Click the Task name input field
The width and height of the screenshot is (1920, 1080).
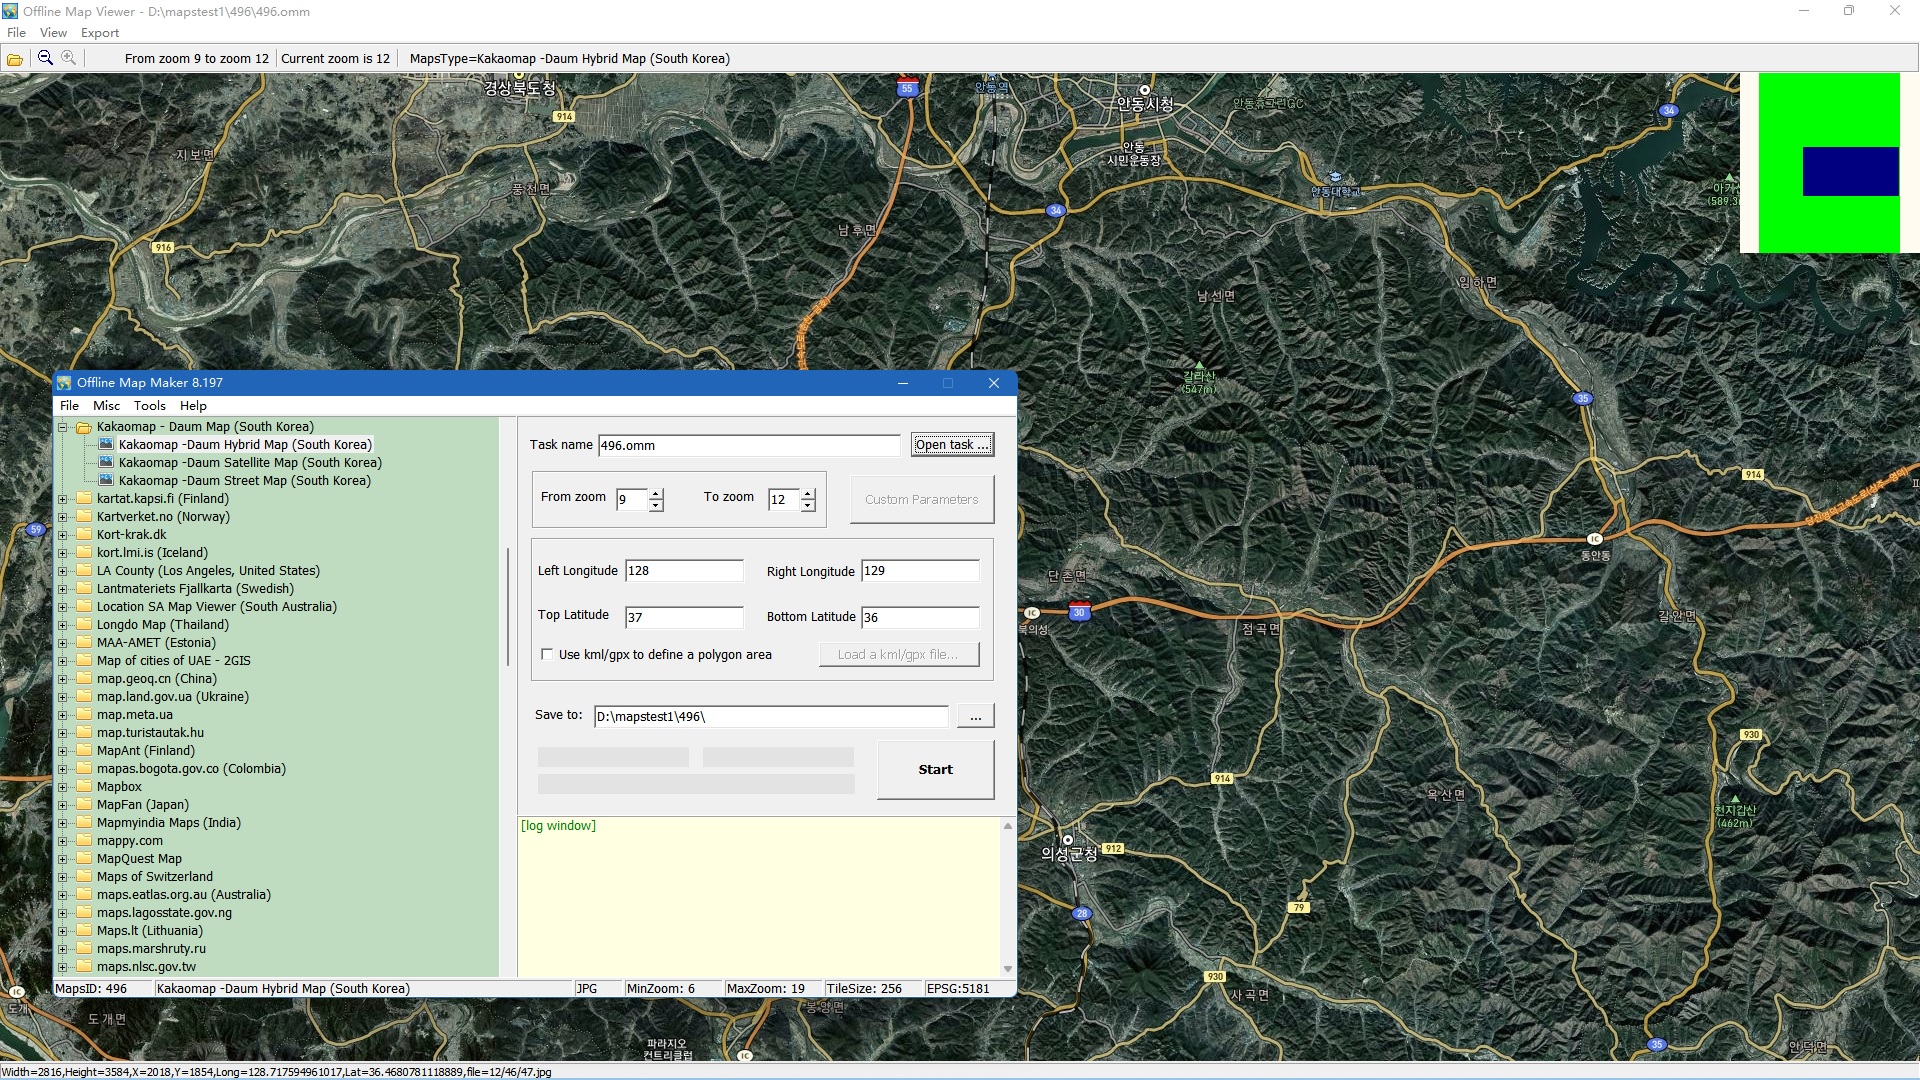749,446
